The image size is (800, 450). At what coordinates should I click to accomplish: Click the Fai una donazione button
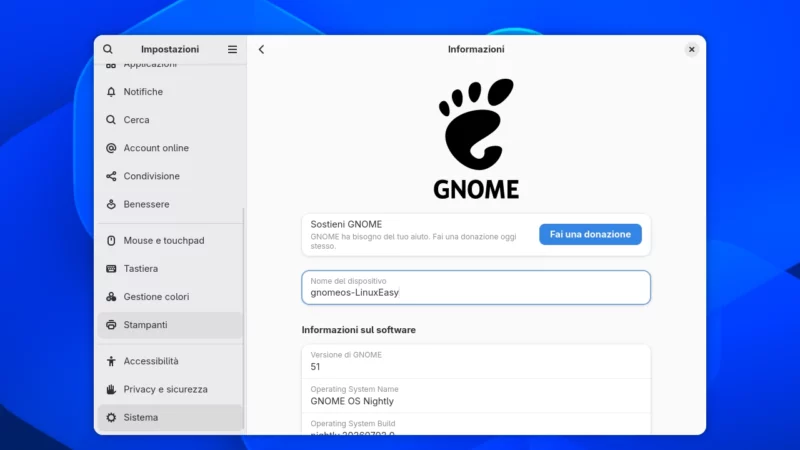590,234
